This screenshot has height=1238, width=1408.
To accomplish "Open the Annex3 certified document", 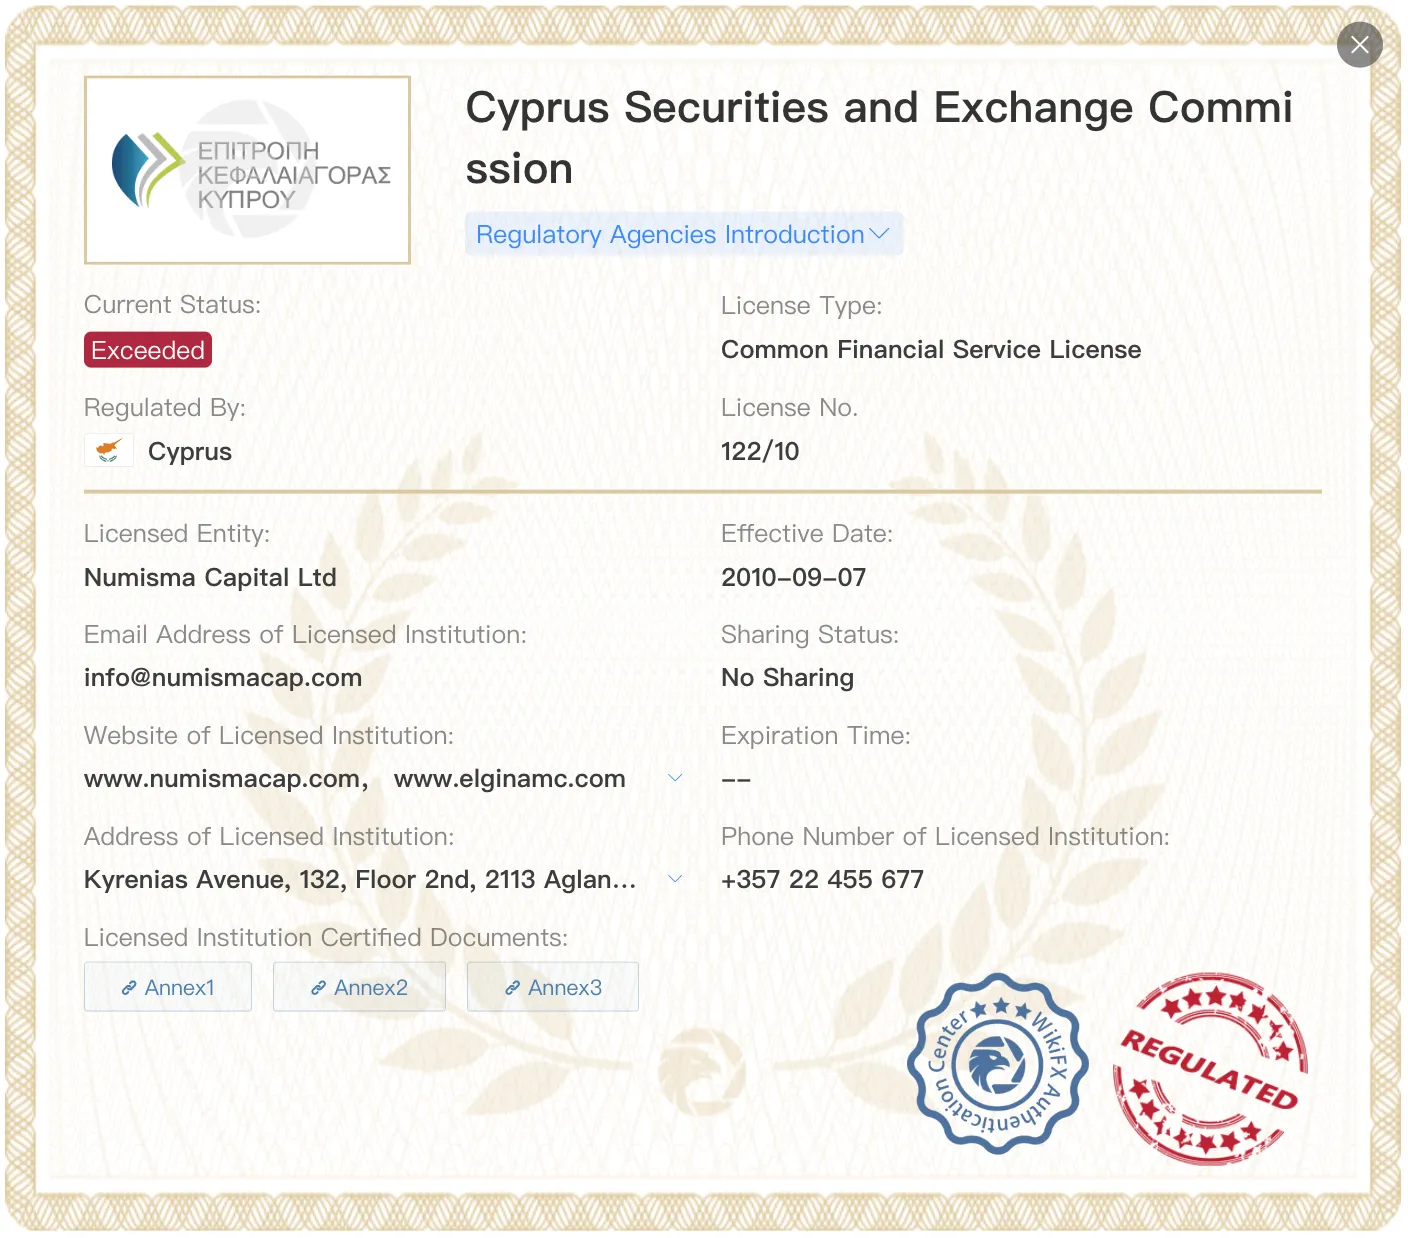I will click(x=553, y=987).
